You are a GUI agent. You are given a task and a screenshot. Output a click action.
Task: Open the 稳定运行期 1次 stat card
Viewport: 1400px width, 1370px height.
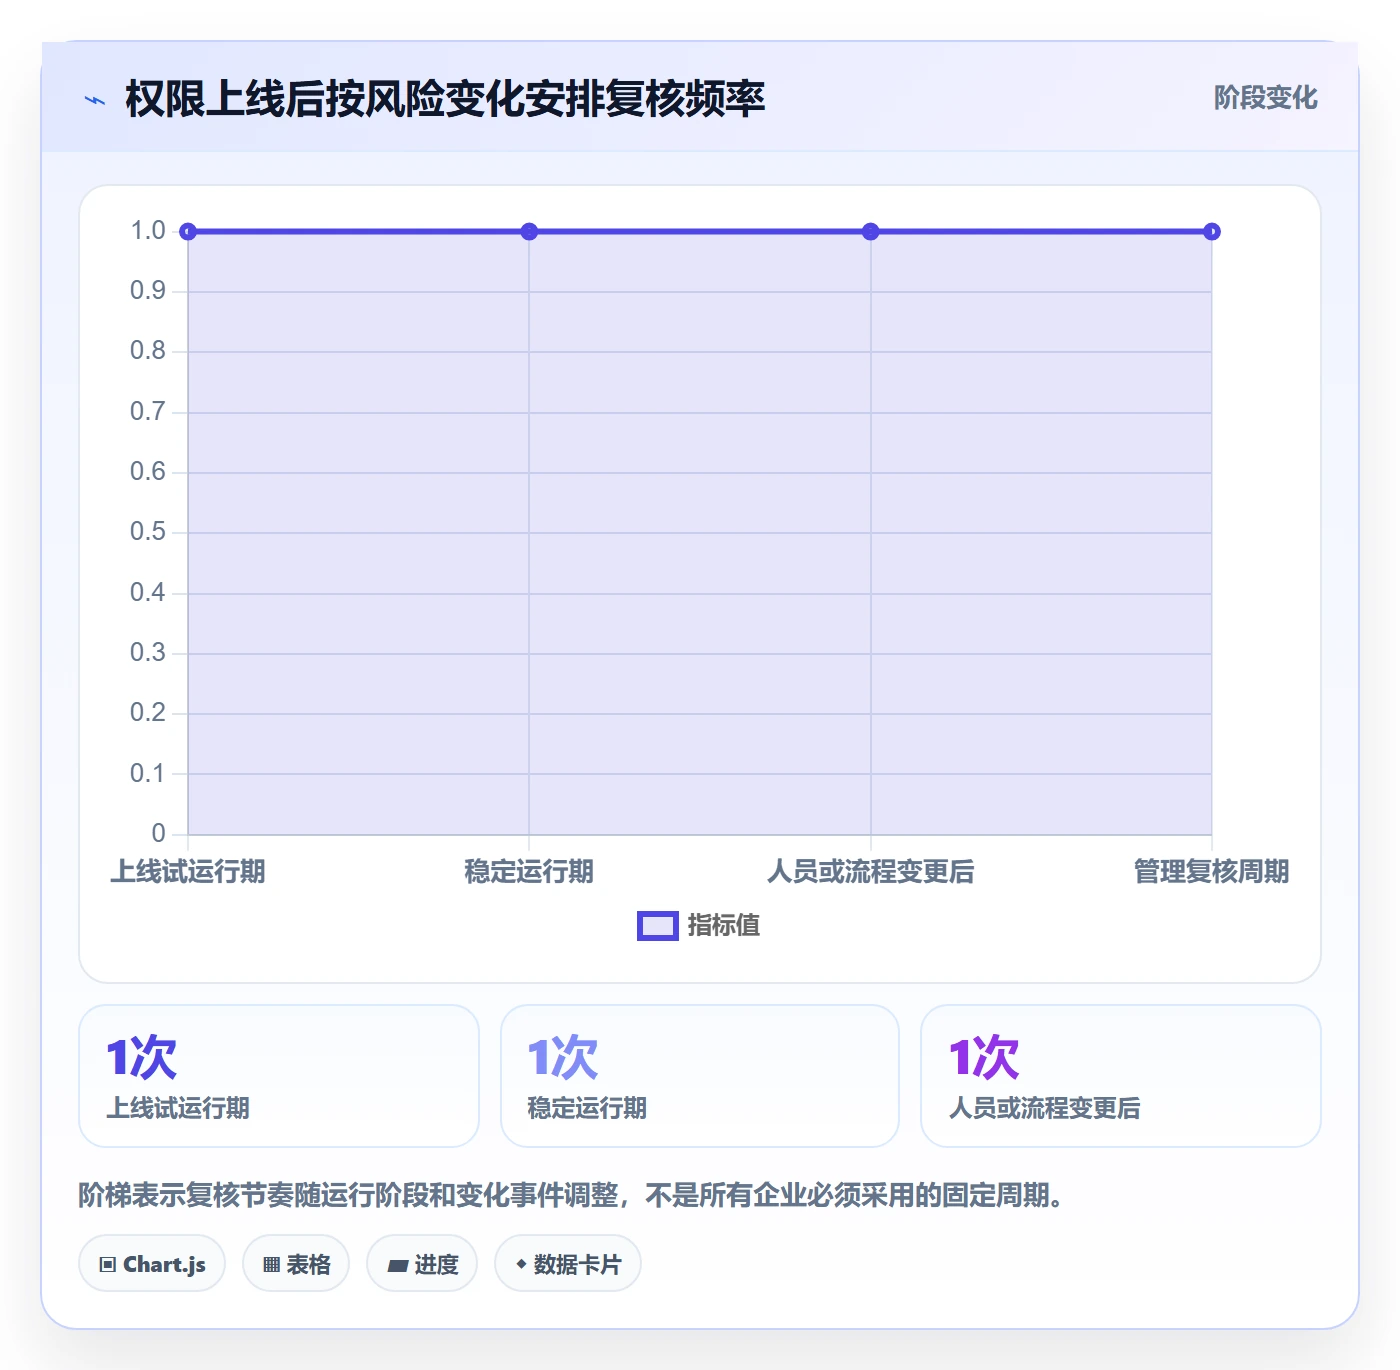700,1076
